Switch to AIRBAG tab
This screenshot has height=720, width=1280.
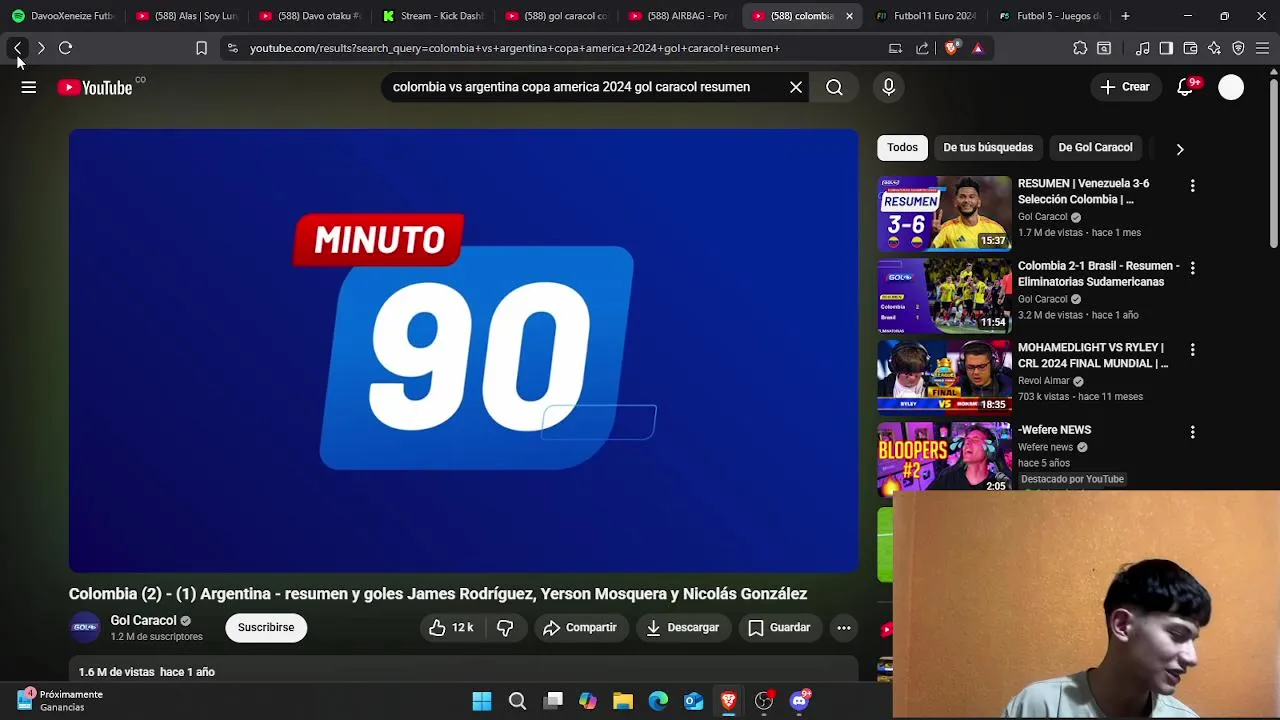[679, 16]
